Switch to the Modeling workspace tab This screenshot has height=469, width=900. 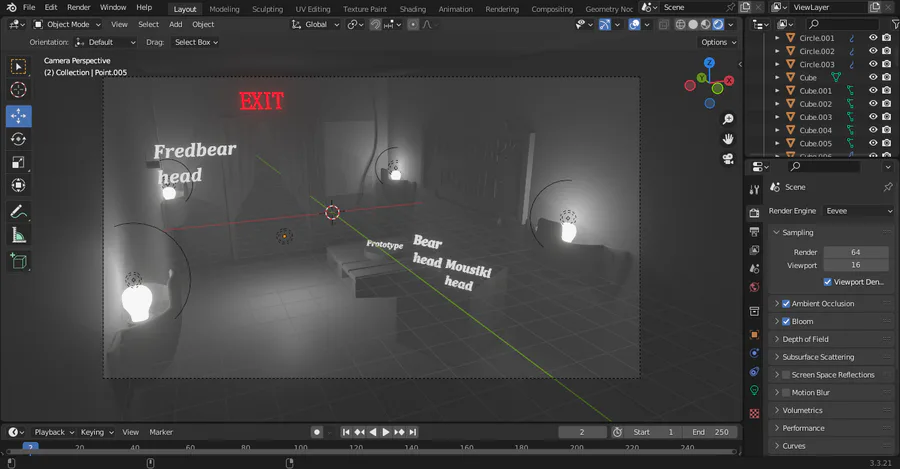click(x=224, y=9)
